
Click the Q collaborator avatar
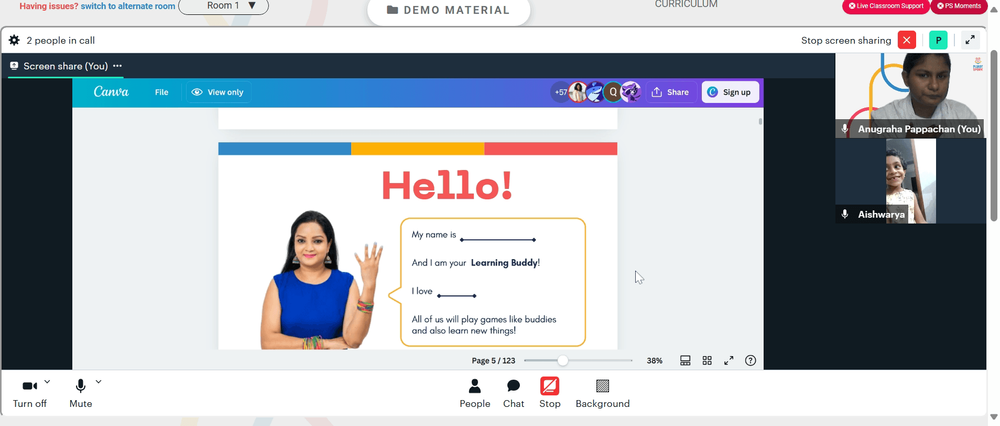pos(613,92)
